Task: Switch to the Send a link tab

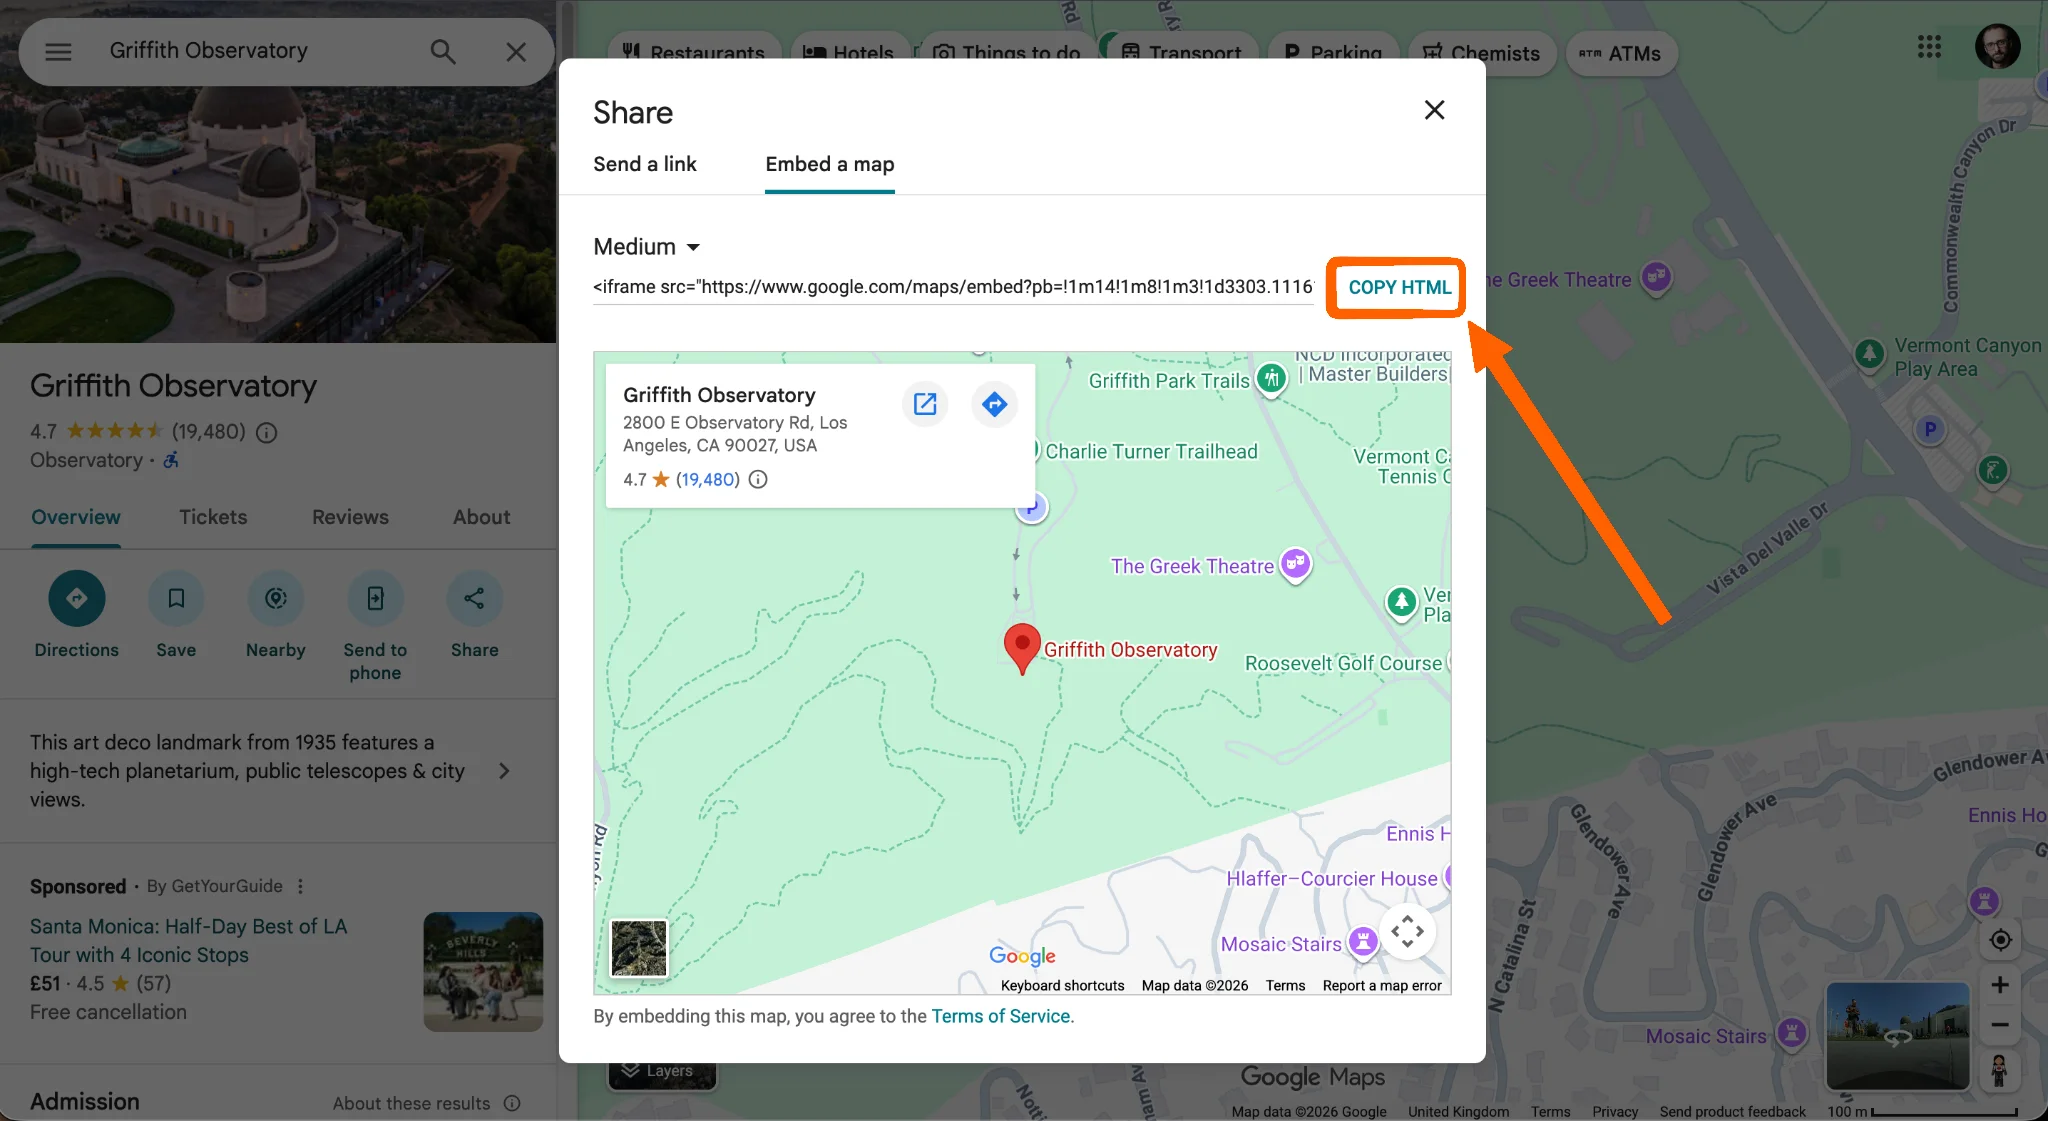Action: pyautogui.click(x=644, y=164)
